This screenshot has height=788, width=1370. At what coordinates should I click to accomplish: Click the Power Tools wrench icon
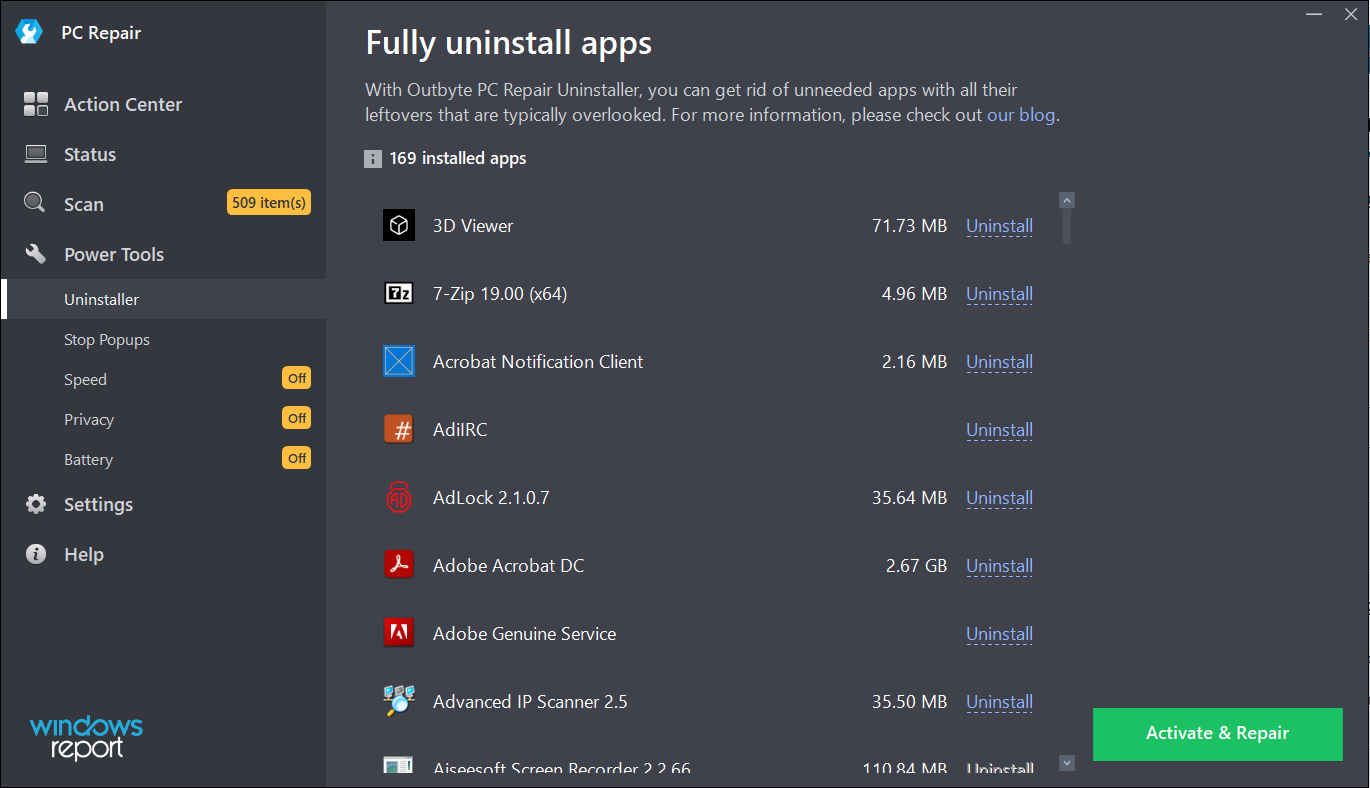[36, 254]
